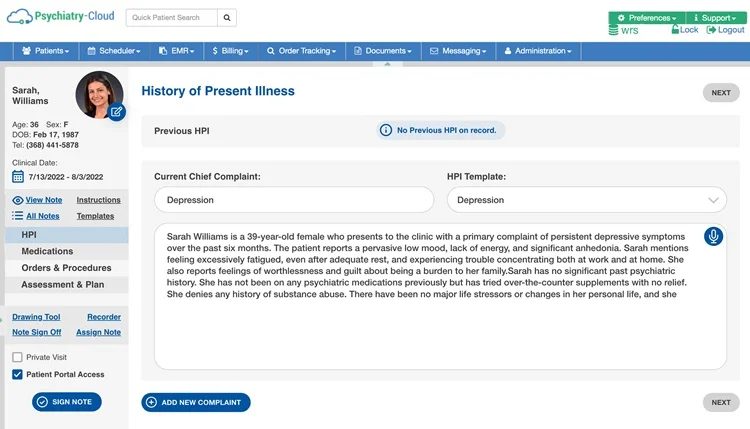The width and height of the screenshot is (750, 429).
Task: Open the Support dropdown
Action: [x=716, y=18]
